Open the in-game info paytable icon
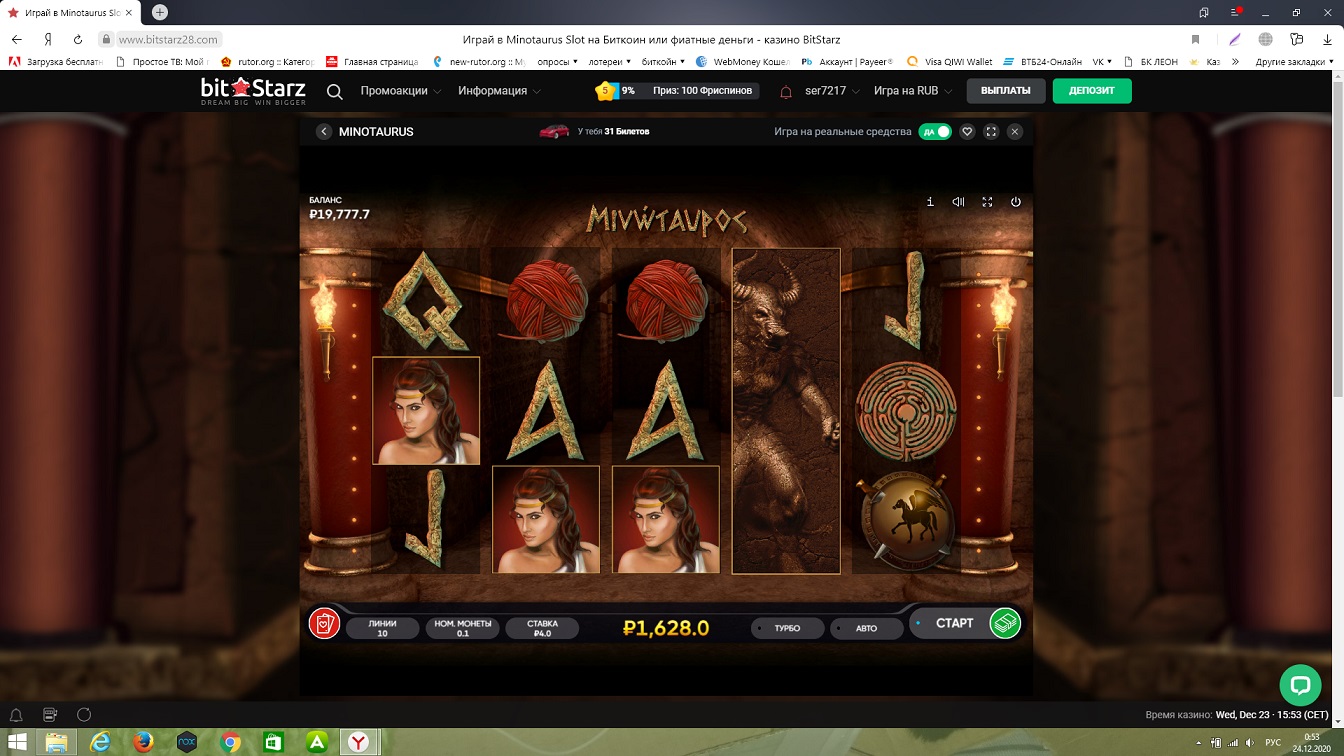The width and height of the screenshot is (1344, 756). 930,202
